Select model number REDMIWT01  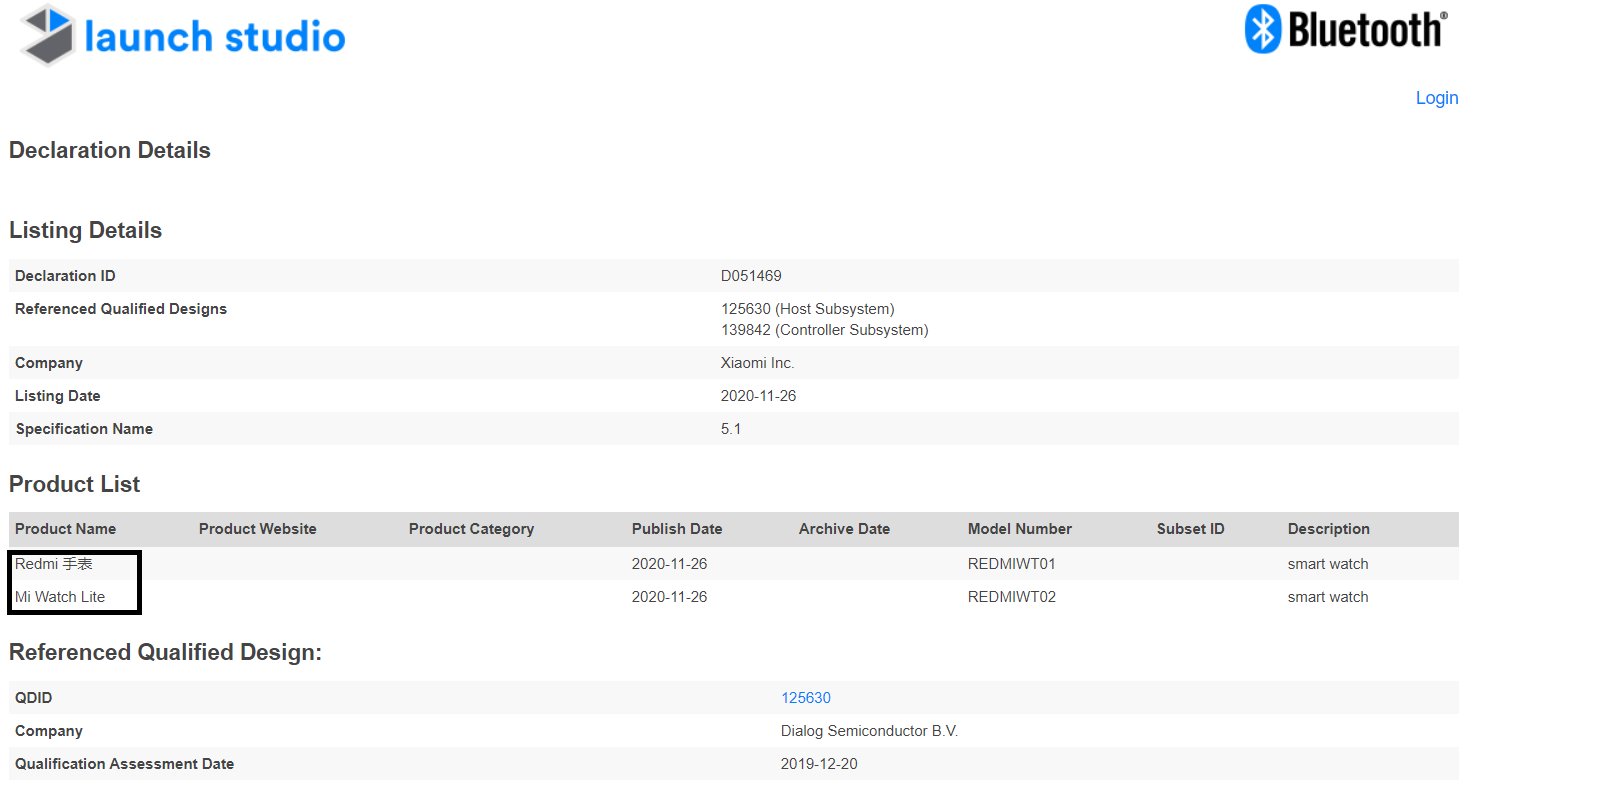tap(1012, 564)
